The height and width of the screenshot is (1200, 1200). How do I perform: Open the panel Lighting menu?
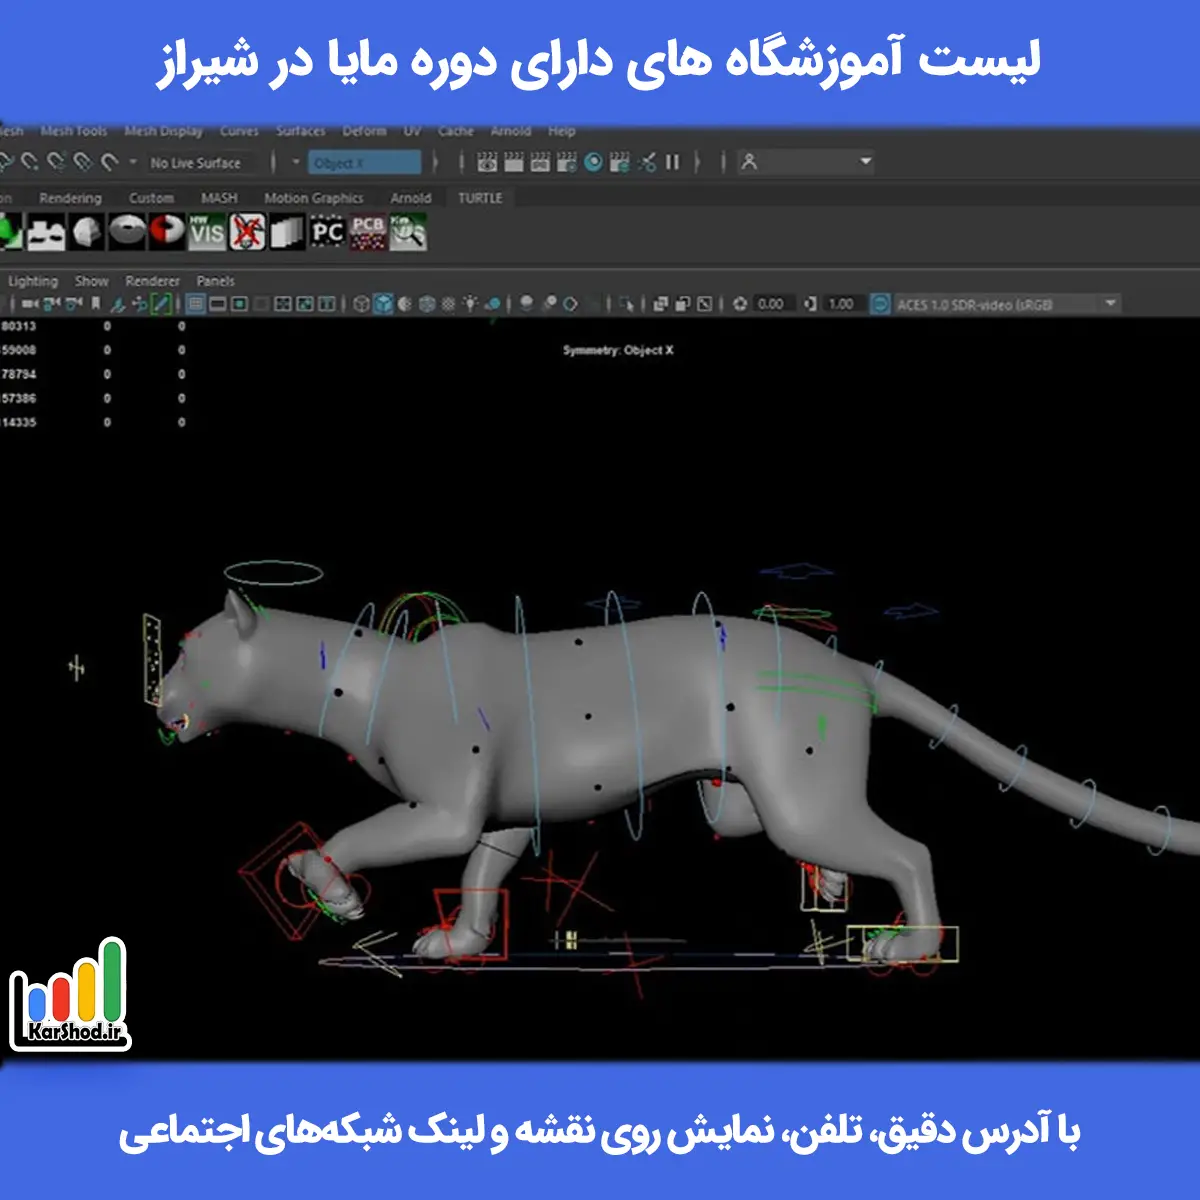pyautogui.click(x=33, y=281)
